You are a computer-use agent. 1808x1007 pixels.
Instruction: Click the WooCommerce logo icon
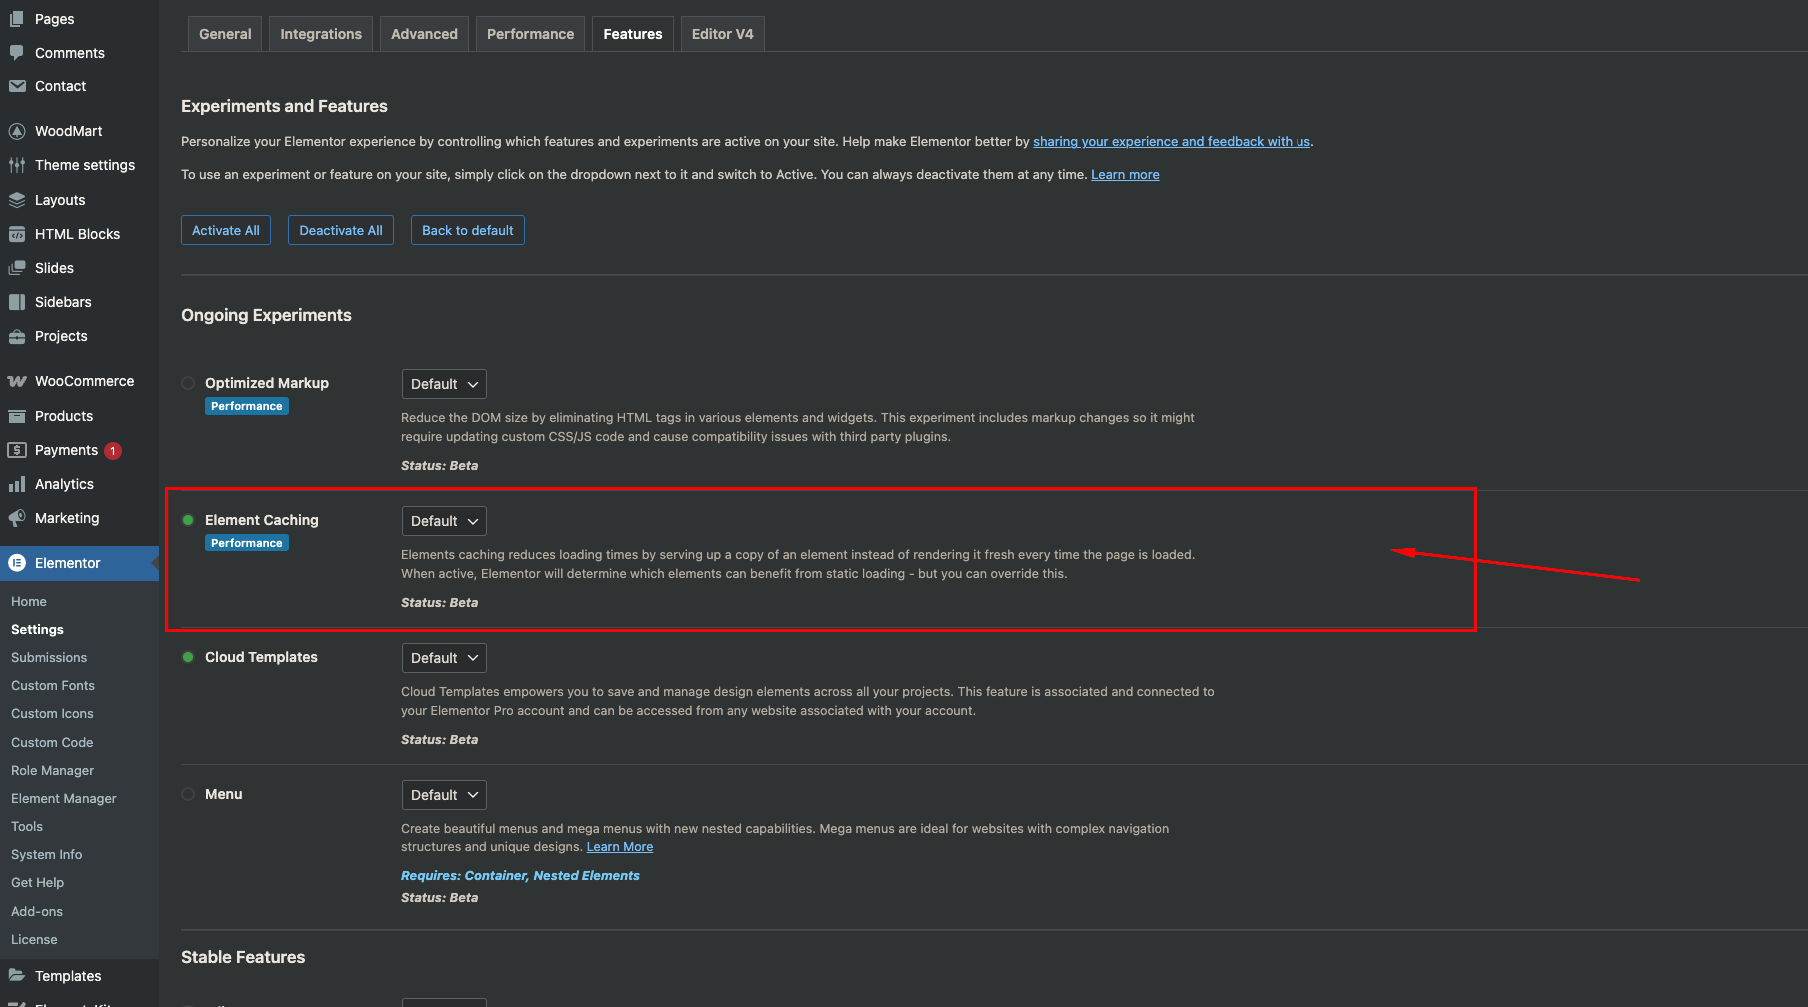tap(17, 381)
